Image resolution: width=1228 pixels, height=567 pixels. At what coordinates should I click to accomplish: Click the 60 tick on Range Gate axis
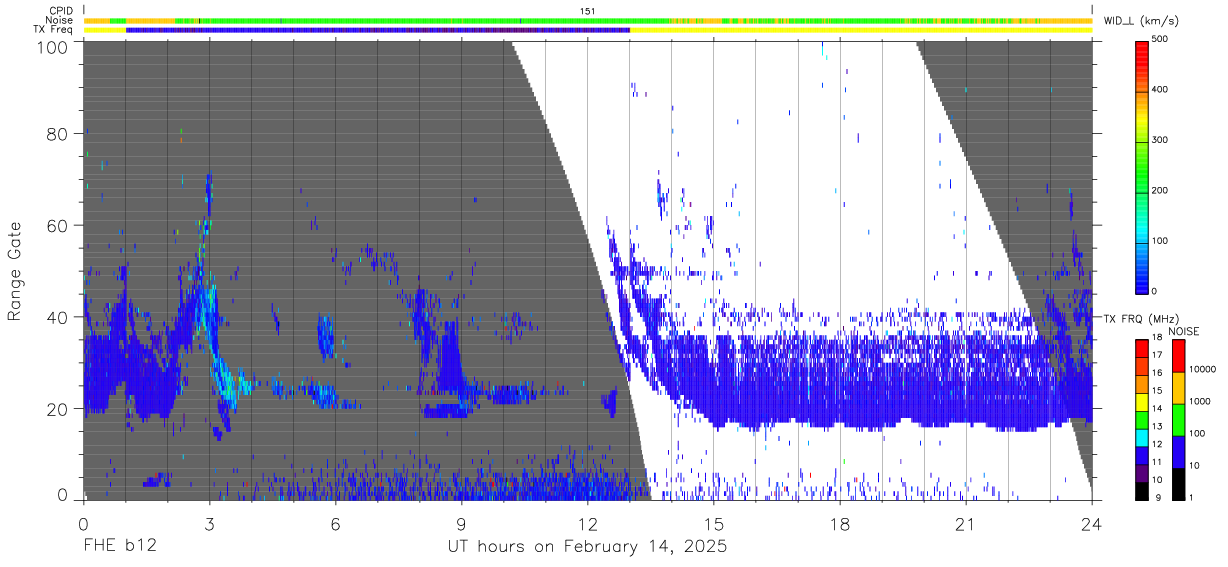coord(58,226)
